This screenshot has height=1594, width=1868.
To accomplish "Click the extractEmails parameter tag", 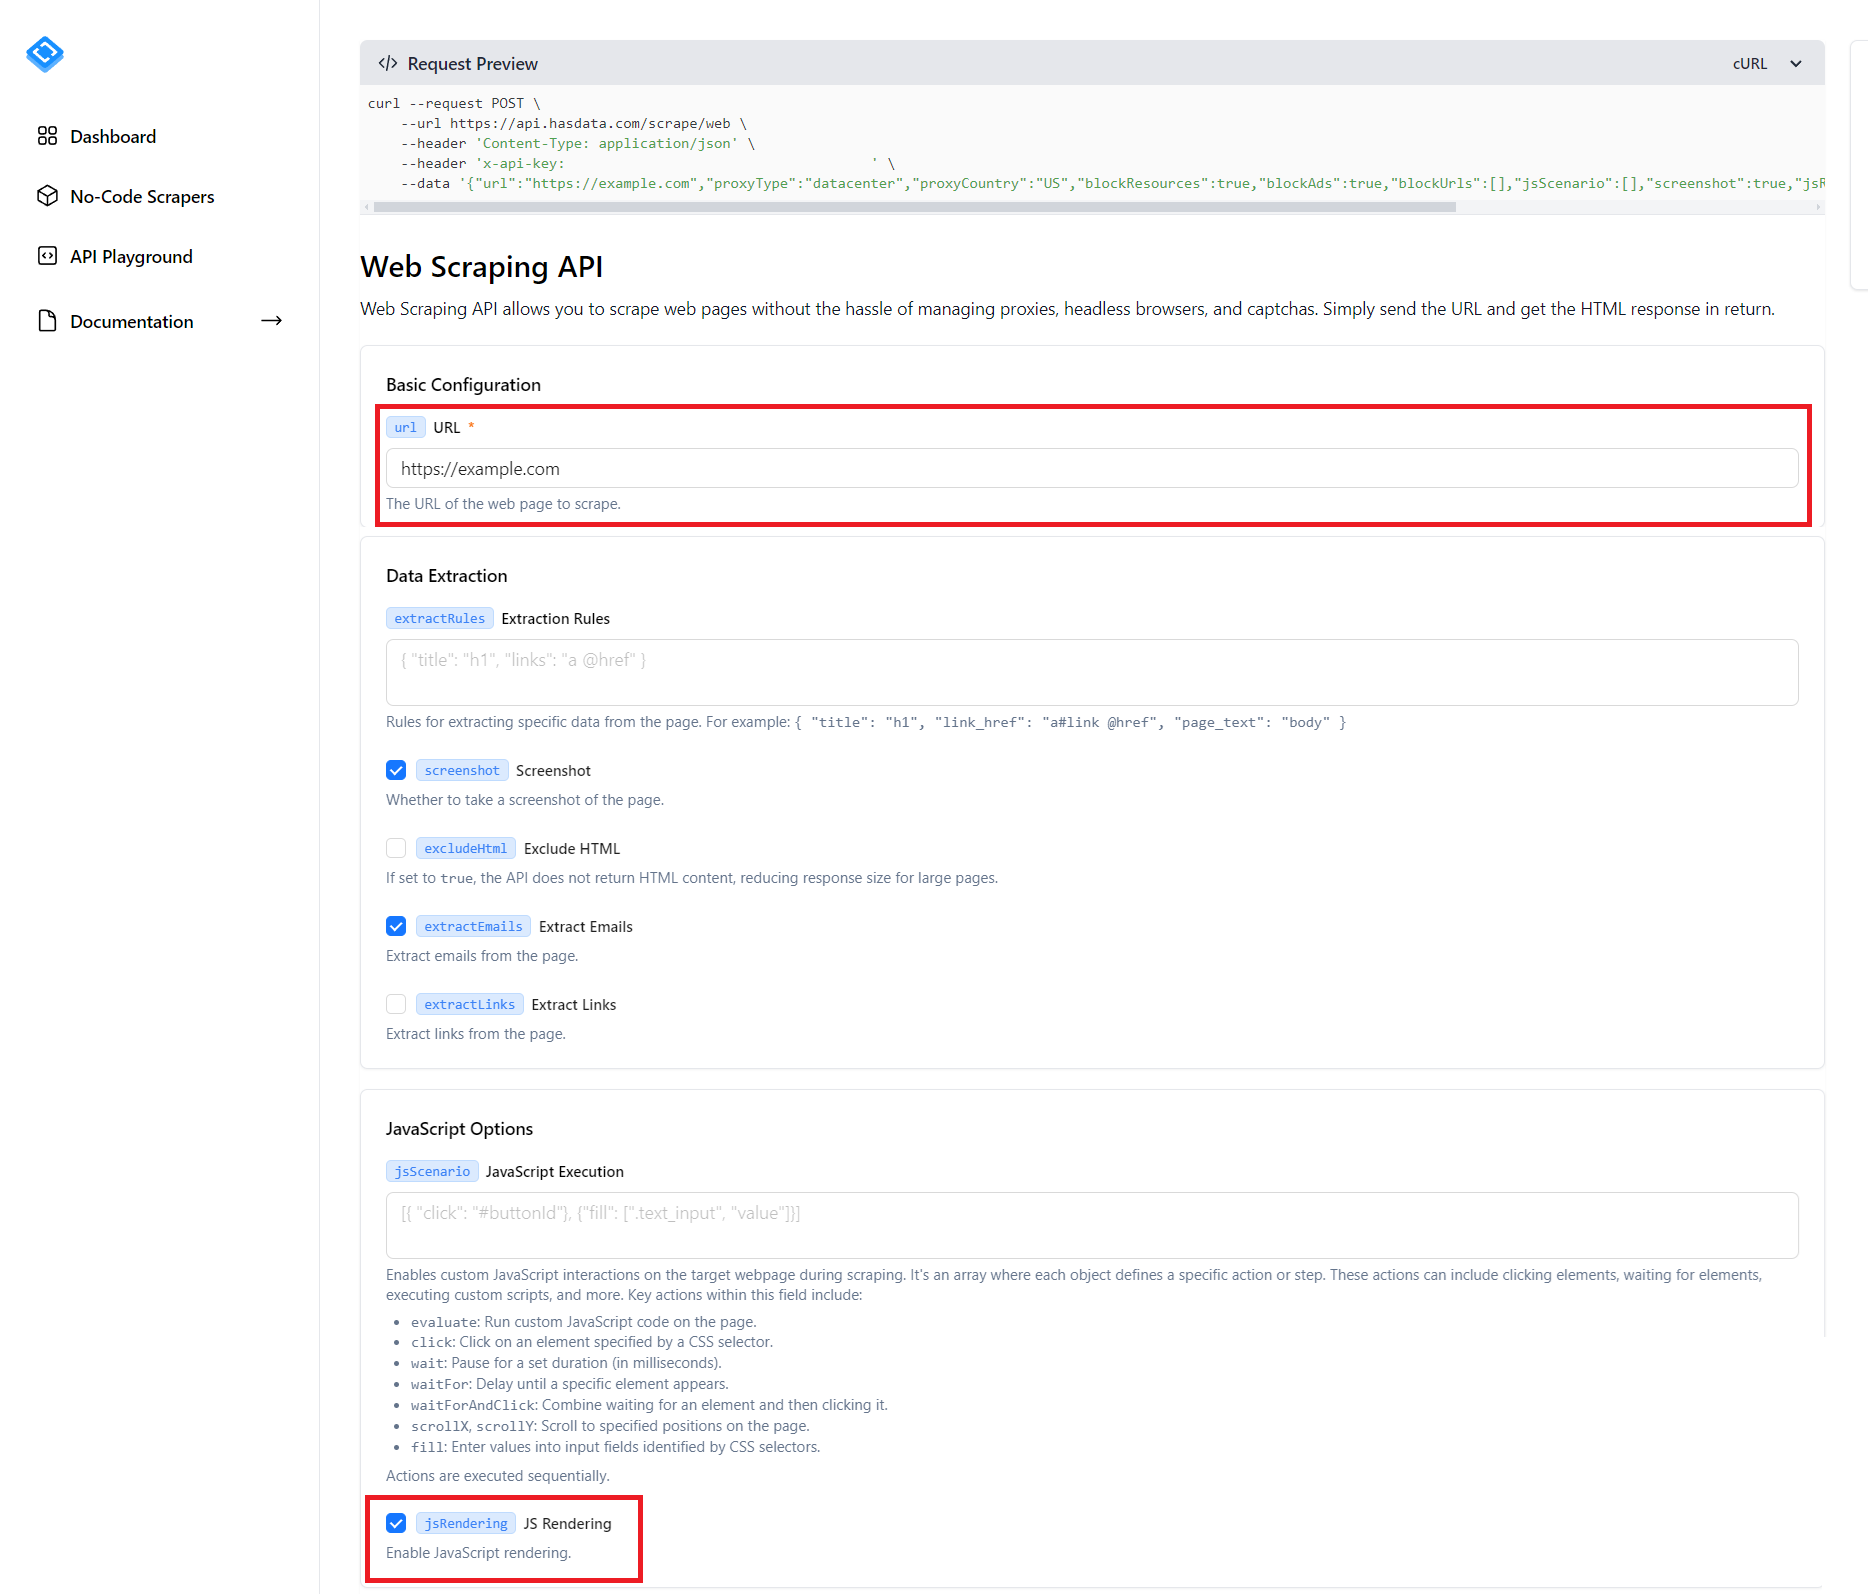I will 473,926.
